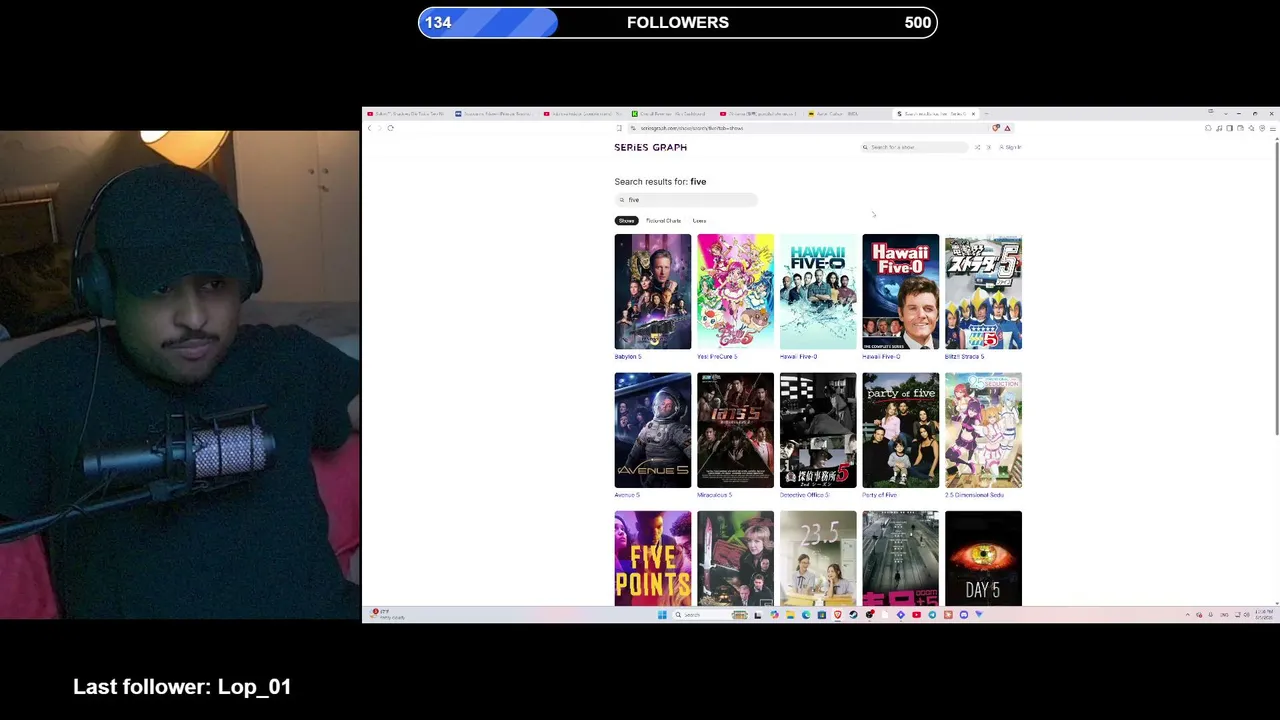This screenshot has height=720, width=1280.
Task: Click the Series Graph logo
Action: (650, 147)
